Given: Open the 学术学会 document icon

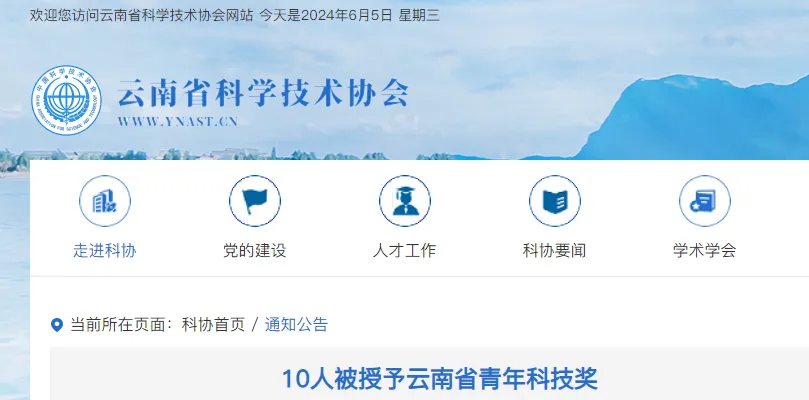Looking at the screenshot, I should (x=705, y=201).
